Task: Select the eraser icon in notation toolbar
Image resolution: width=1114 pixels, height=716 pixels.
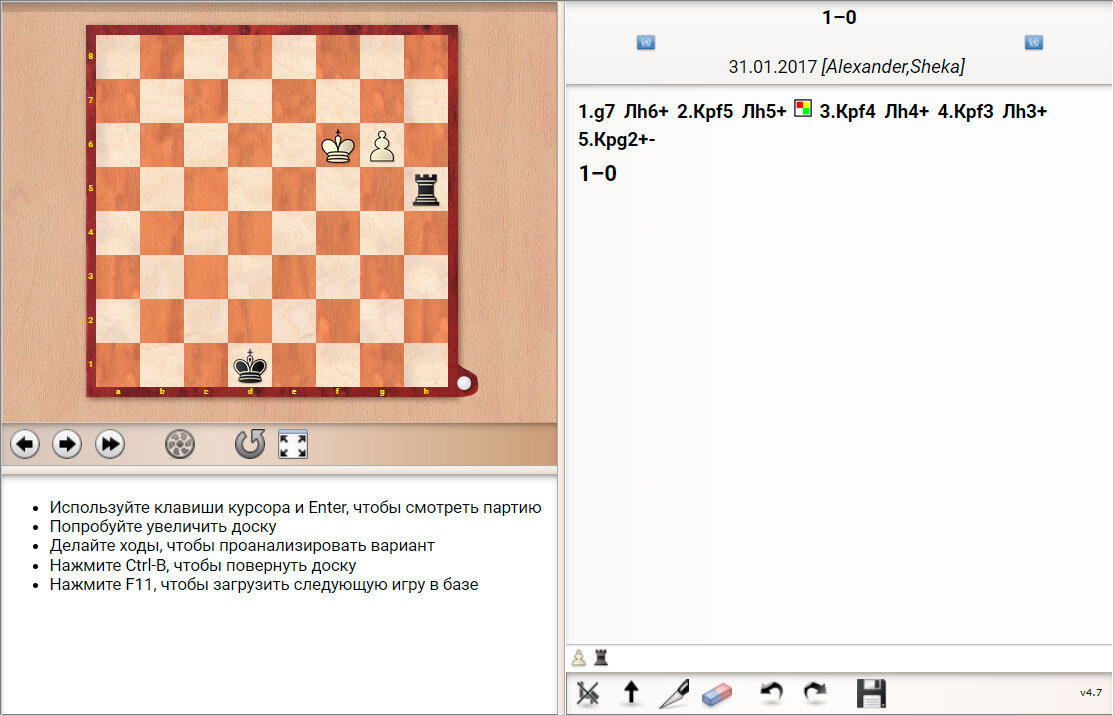Action: (716, 694)
